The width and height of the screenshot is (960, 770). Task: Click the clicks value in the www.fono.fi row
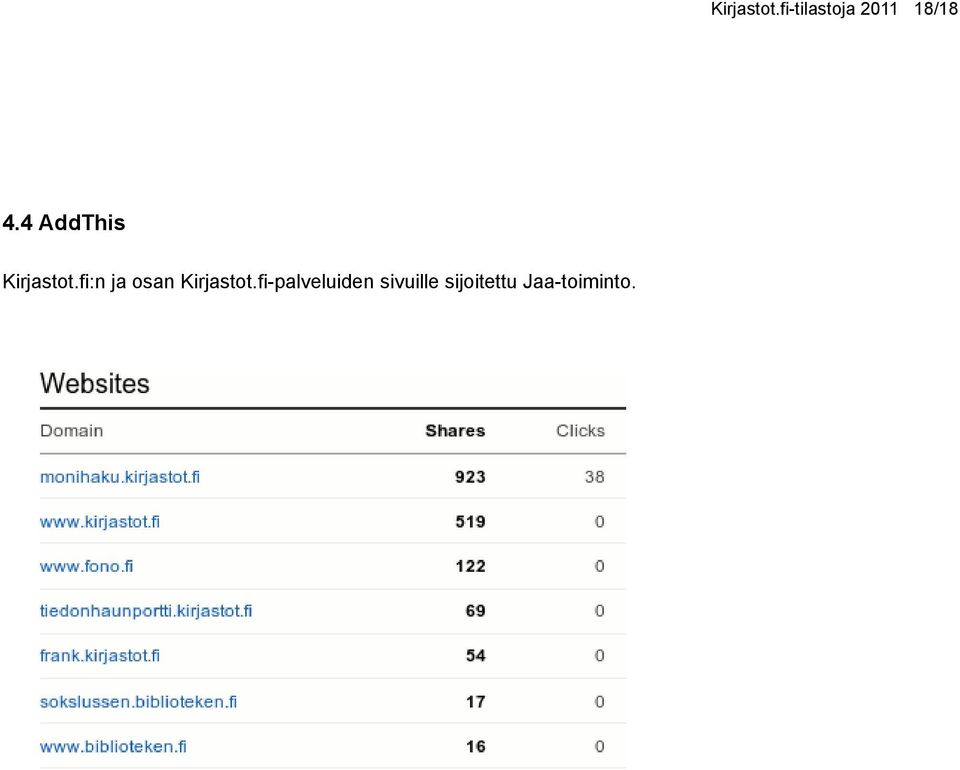[x=599, y=566]
